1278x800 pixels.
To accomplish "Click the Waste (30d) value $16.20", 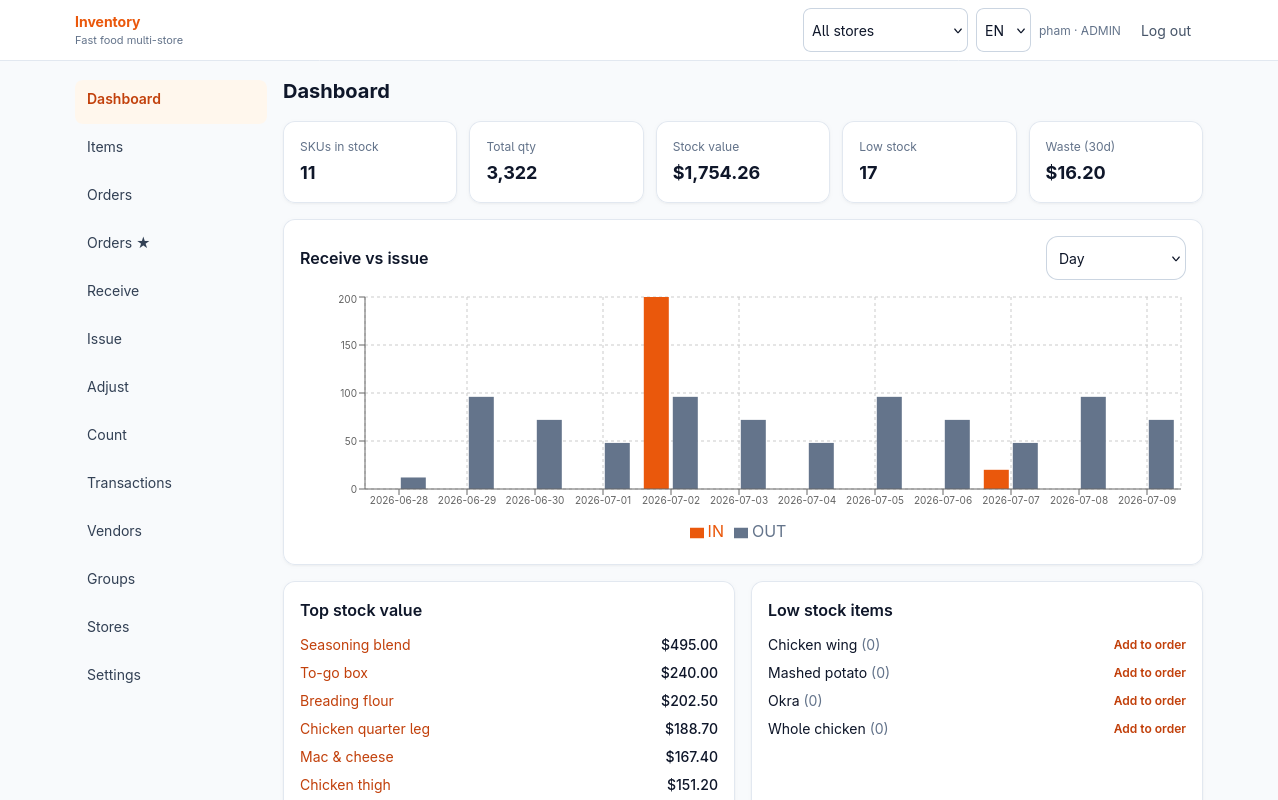I will click(x=1075, y=173).
